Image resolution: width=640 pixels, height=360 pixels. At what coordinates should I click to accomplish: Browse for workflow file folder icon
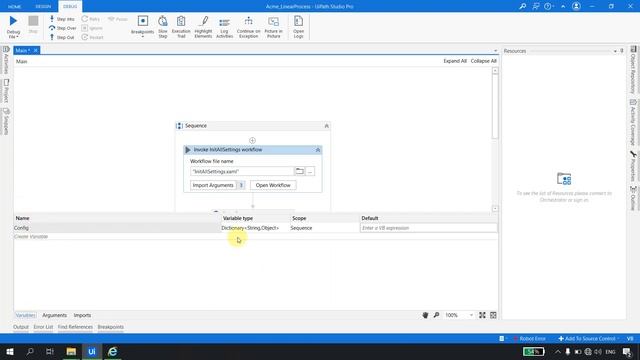click(x=300, y=171)
